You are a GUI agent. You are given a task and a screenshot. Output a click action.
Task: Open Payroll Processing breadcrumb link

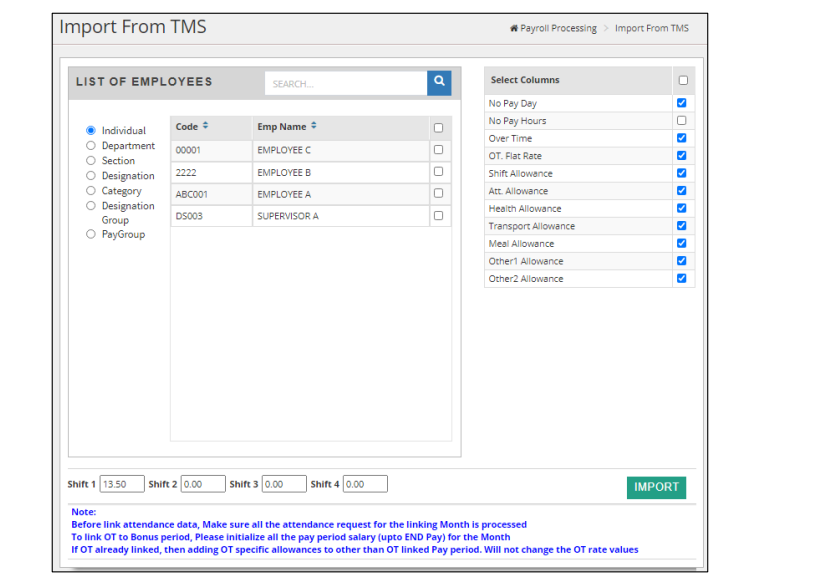point(558,29)
